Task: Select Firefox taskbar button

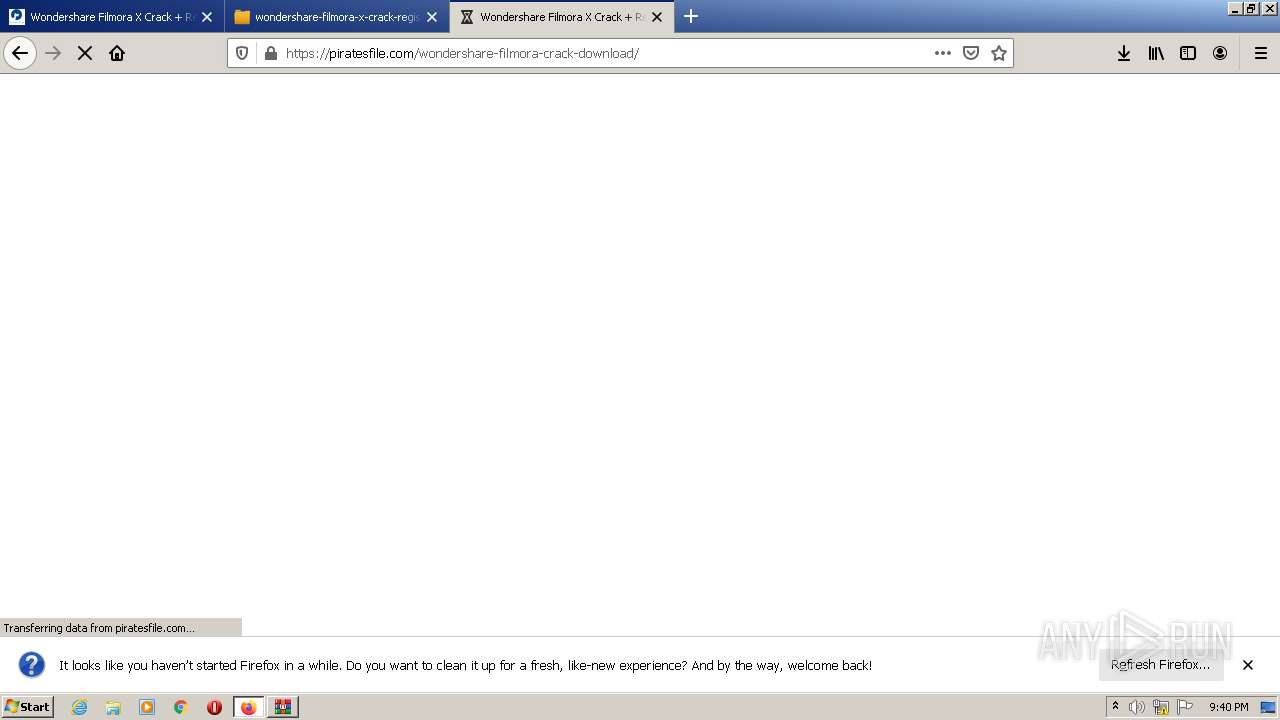Action: tap(249, 707)
